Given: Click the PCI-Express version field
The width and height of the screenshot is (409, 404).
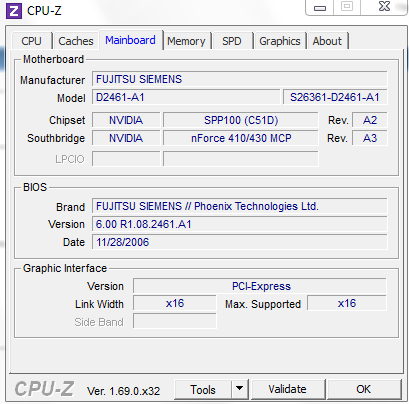Looking at the screenshot, I should (x=260, y=286).
